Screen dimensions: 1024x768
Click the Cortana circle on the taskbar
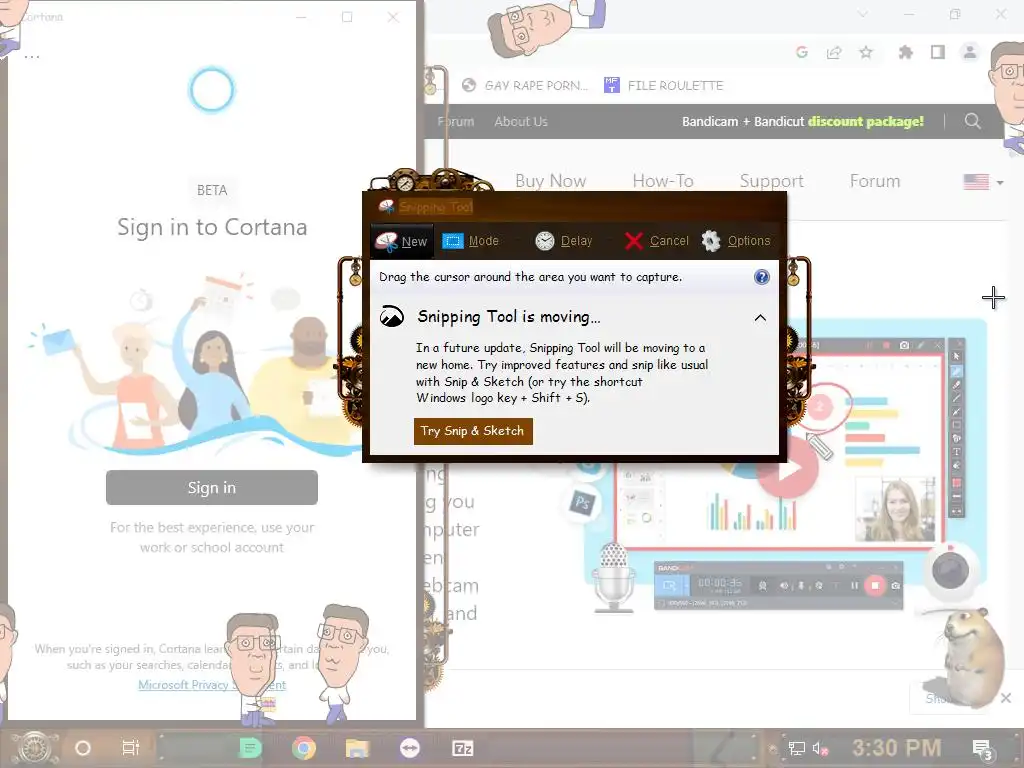82,748
